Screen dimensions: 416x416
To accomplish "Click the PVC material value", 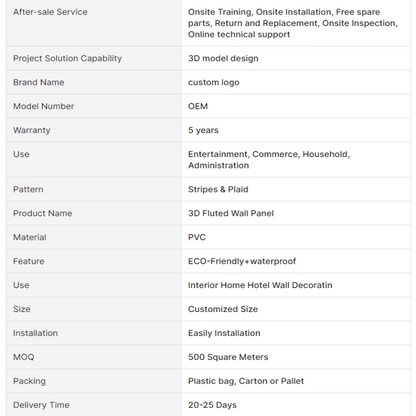I will (x=197, y=237).
